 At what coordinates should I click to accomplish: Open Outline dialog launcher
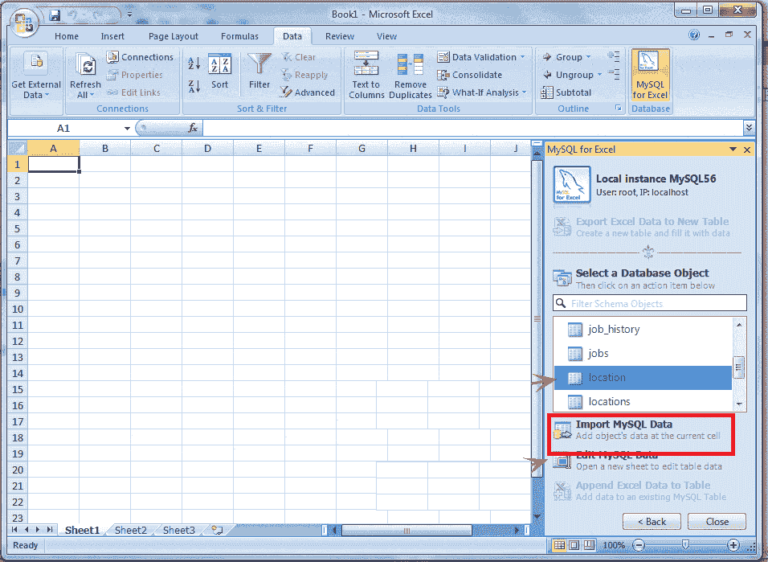(618, 108)
